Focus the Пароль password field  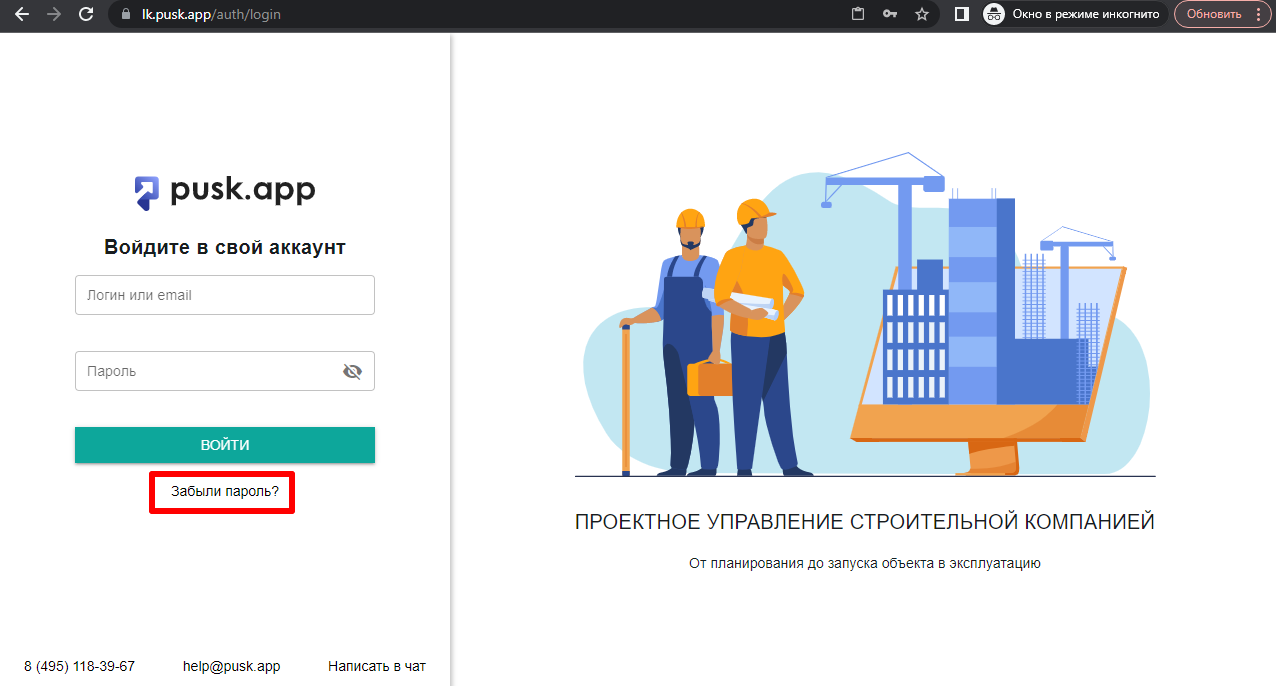point(225,371)
